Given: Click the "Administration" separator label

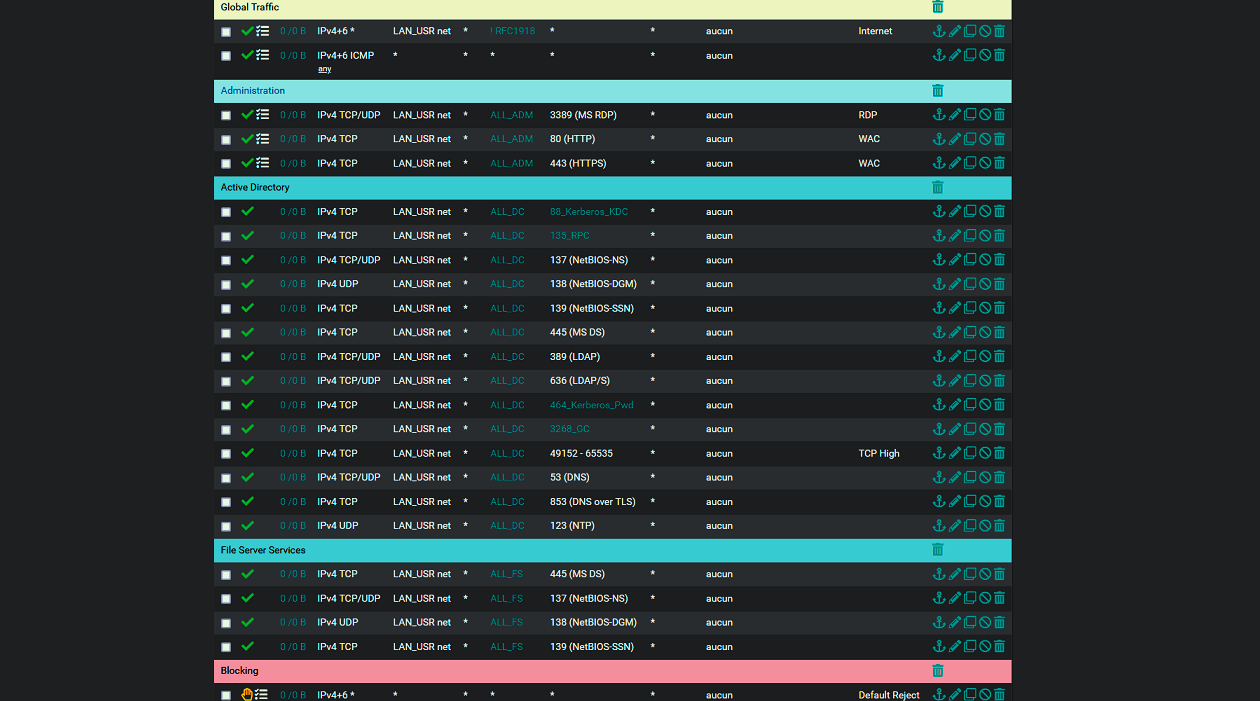Looking at the screenshot, I should (253, 91).
